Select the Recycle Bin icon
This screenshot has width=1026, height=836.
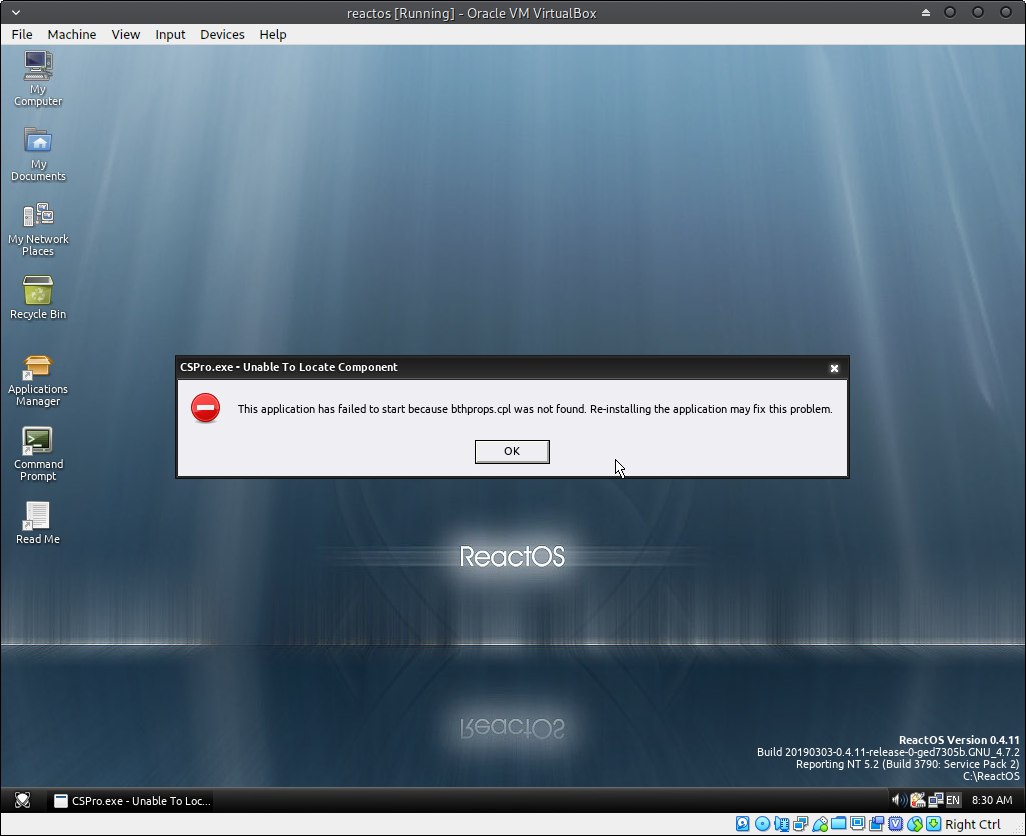pyautogui.click(x=38, y=298)
